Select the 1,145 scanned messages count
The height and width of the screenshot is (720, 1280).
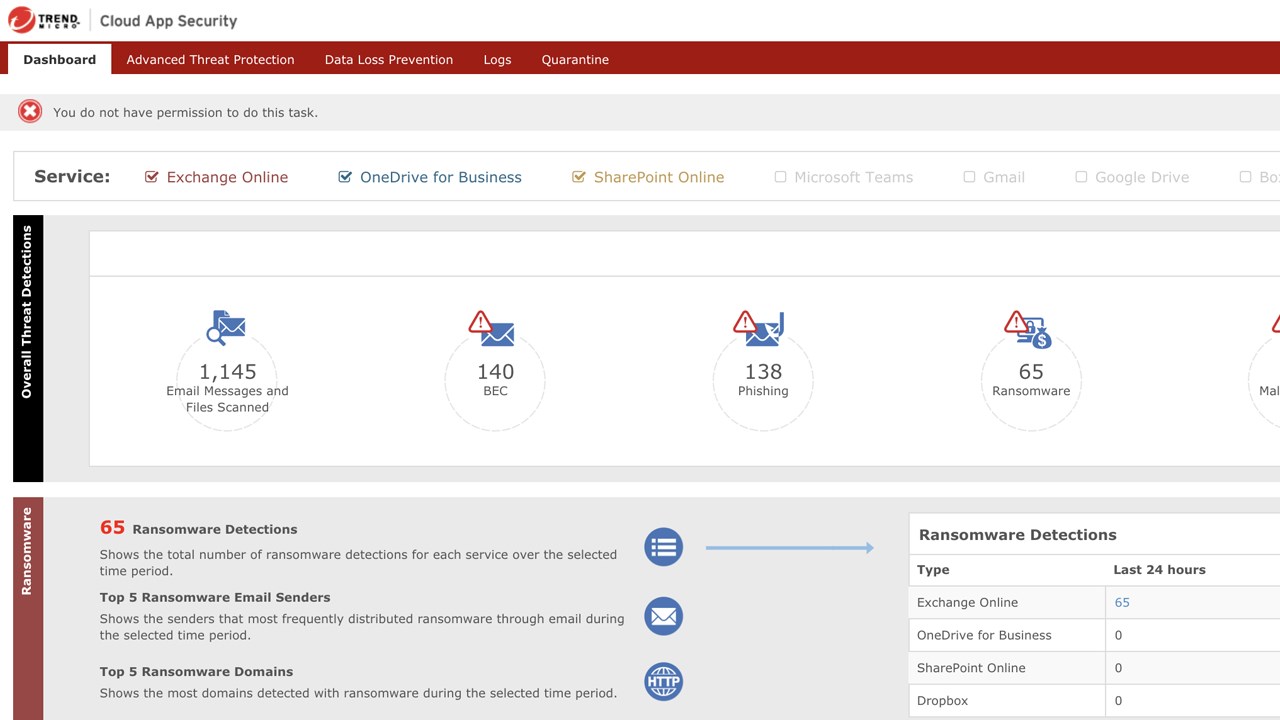(227, 371)
